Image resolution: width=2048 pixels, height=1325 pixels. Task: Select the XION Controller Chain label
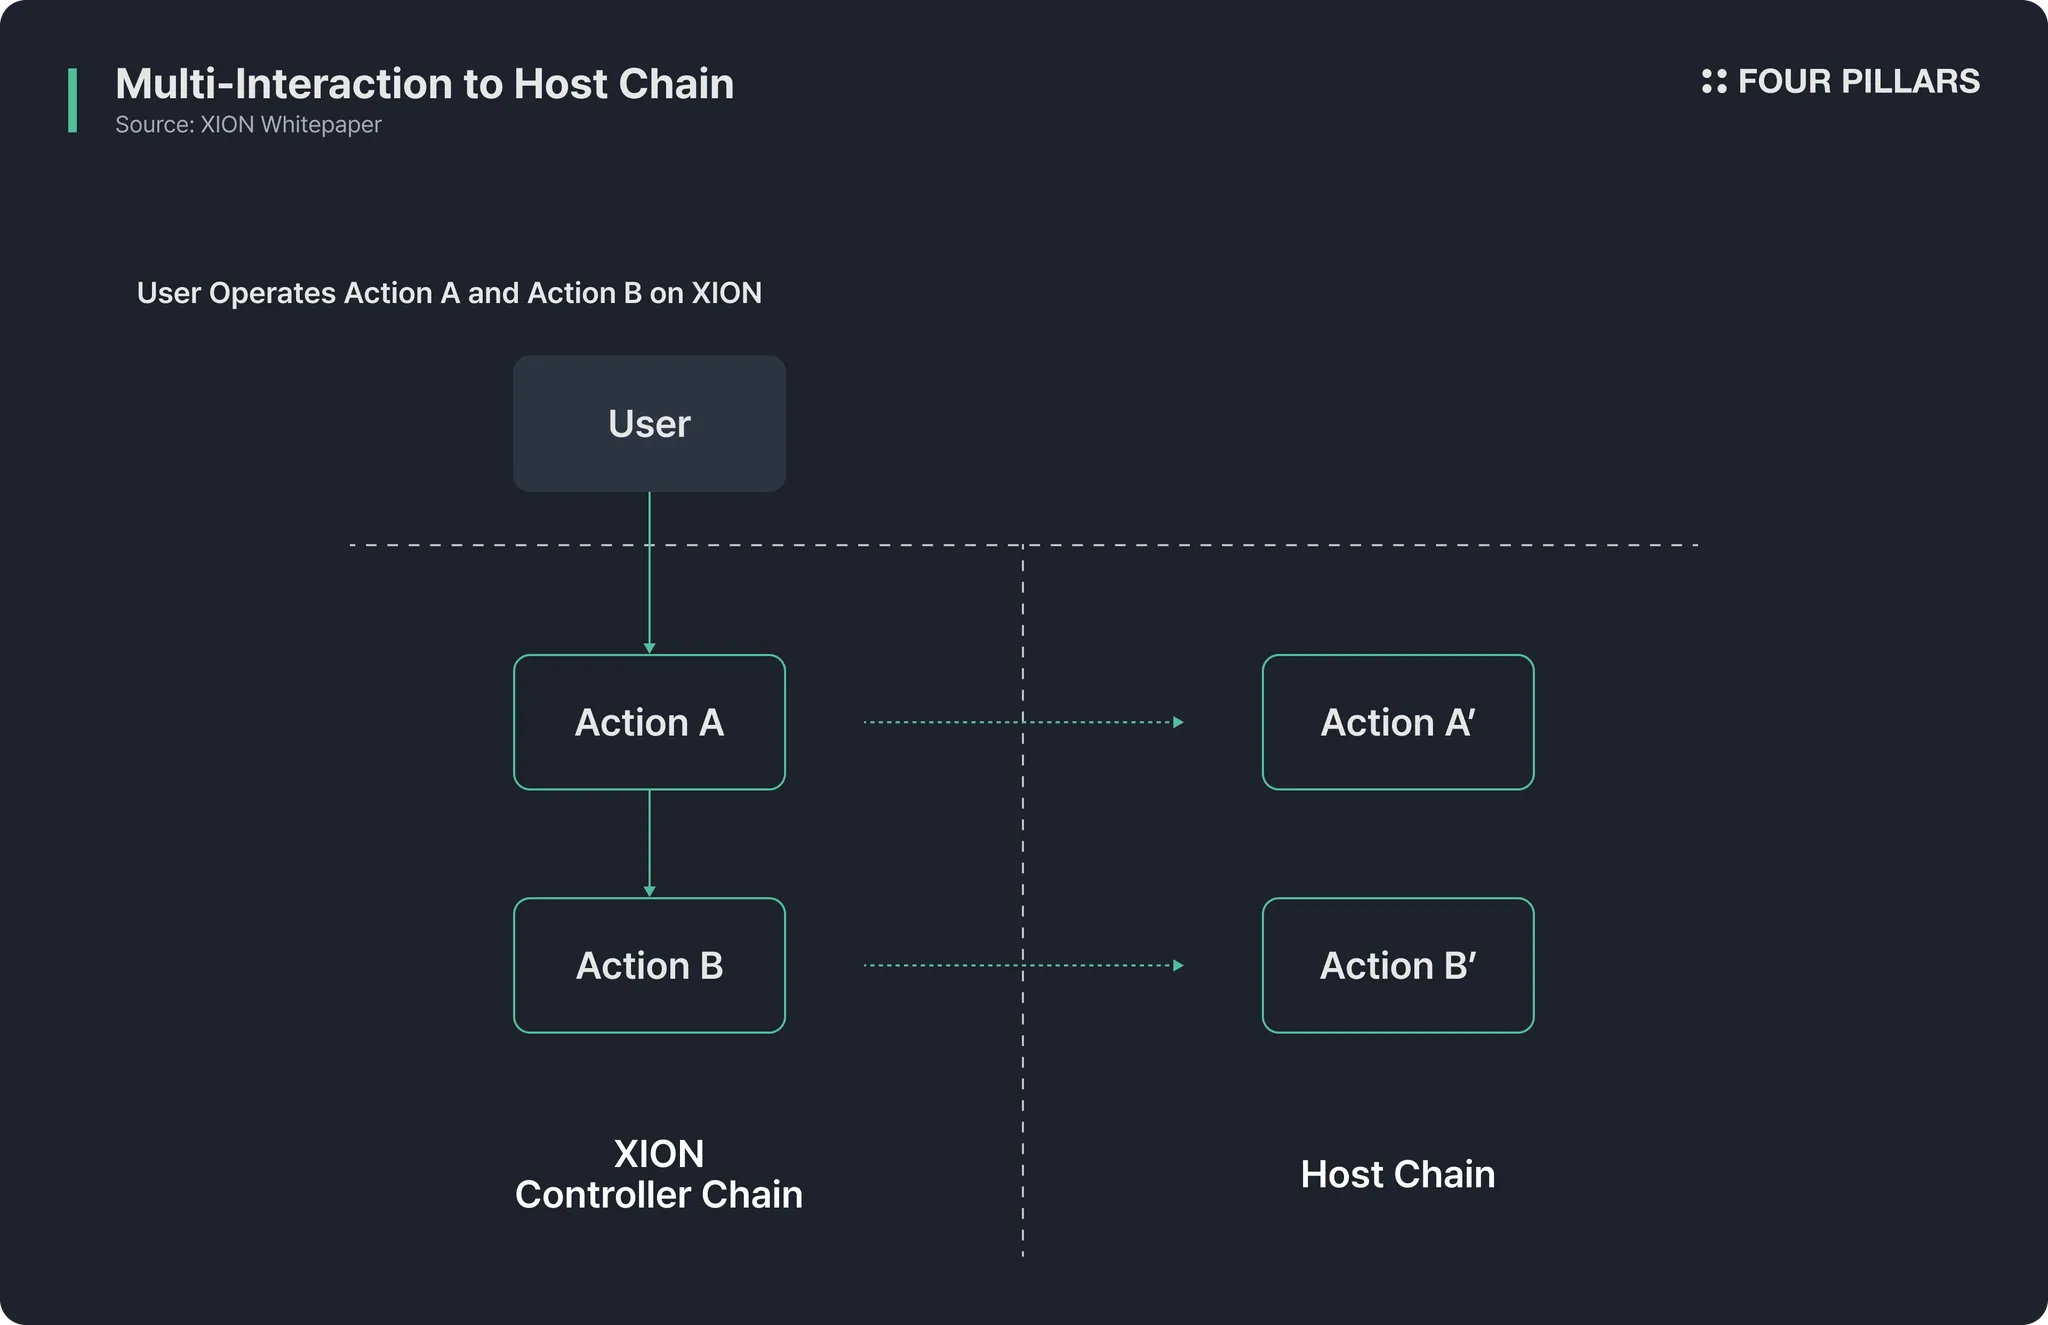(658, 1174)
